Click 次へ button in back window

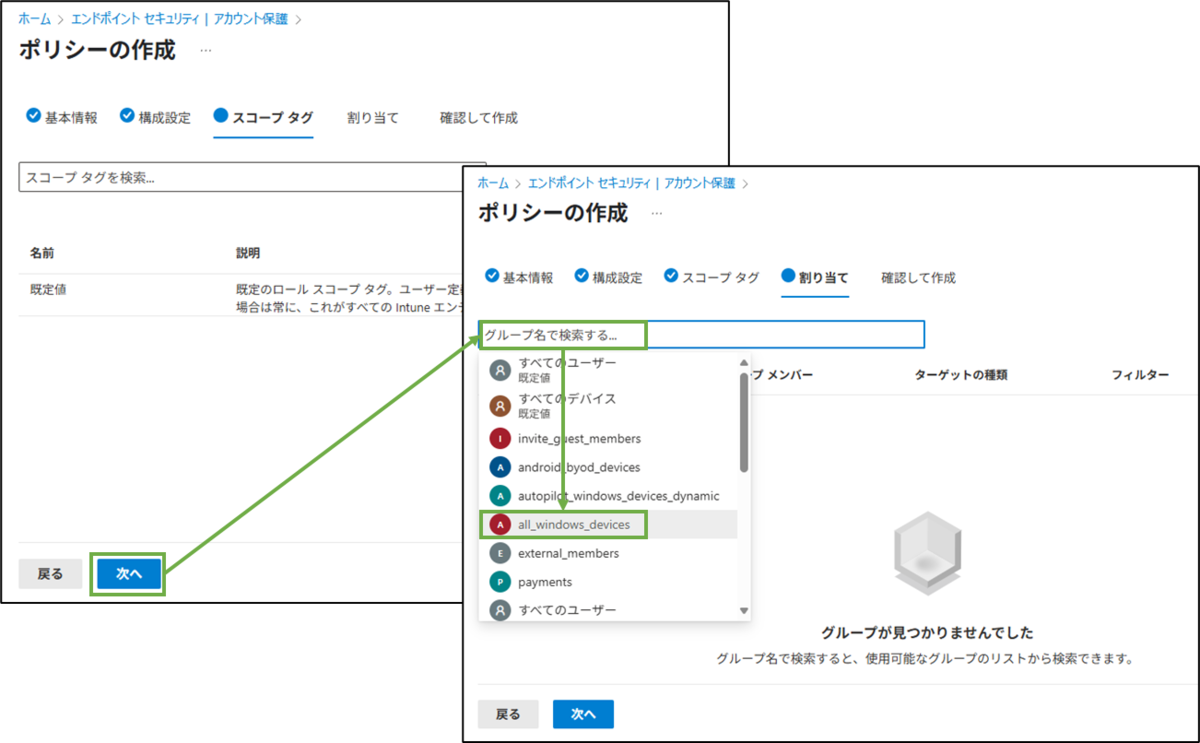tap(128, 574)
